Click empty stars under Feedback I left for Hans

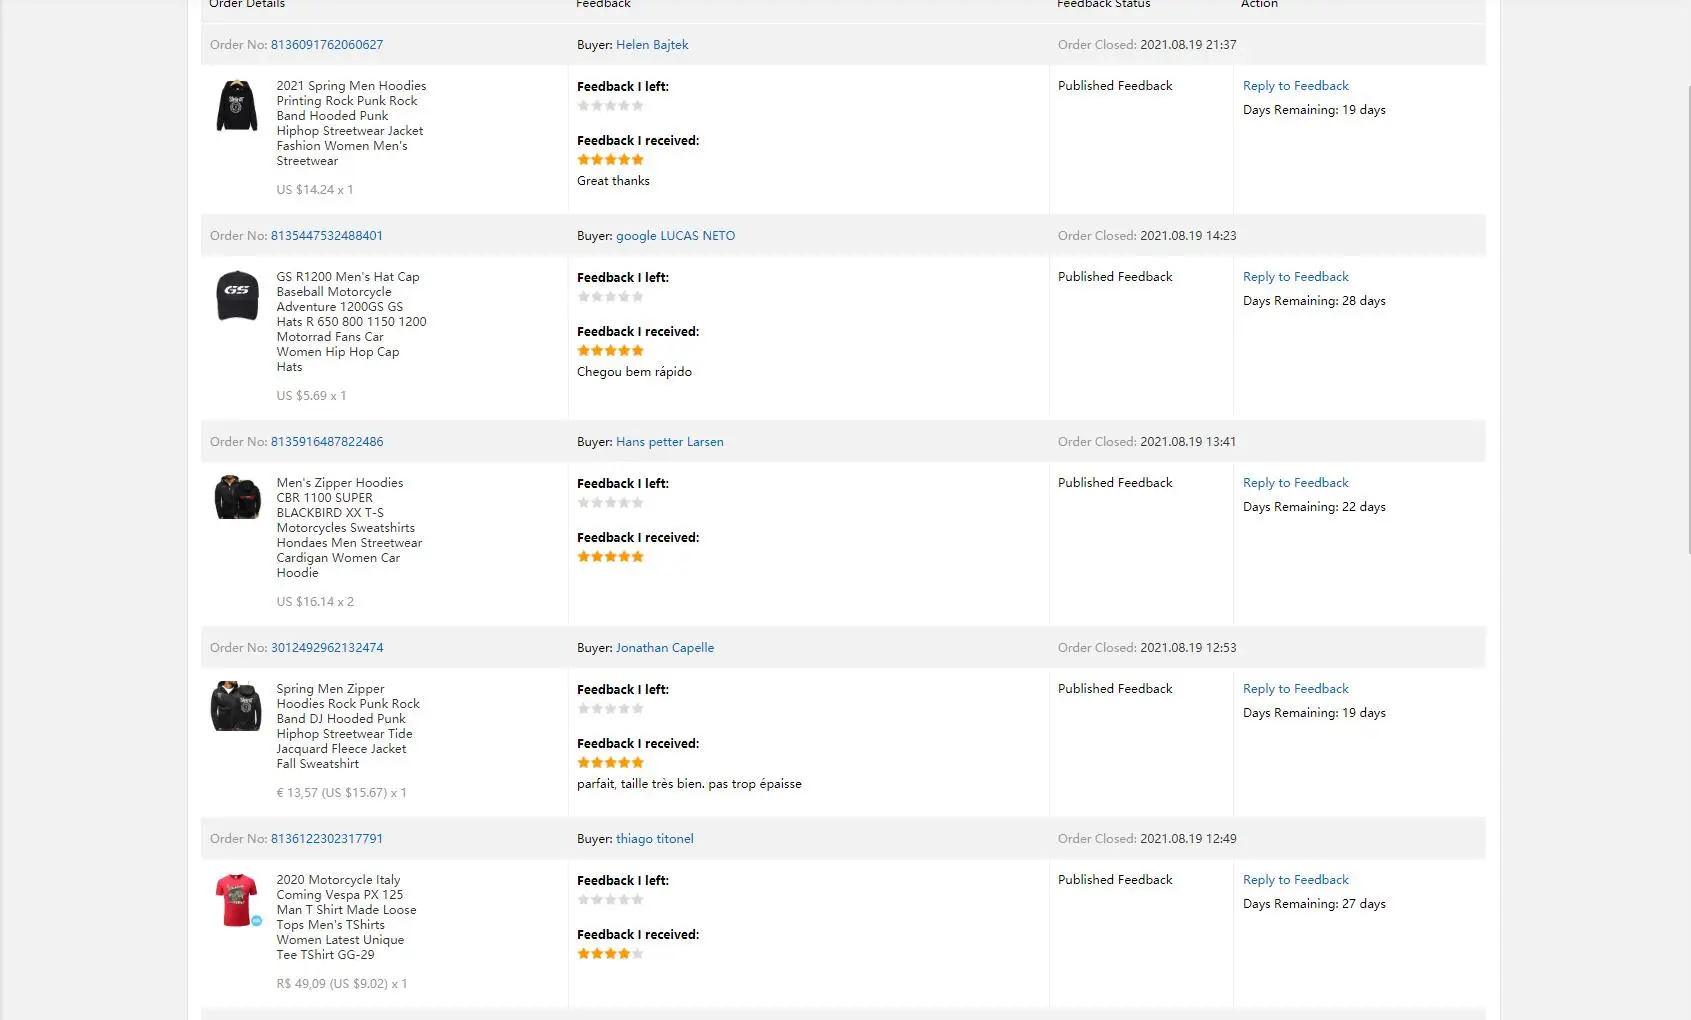point(610,503)
